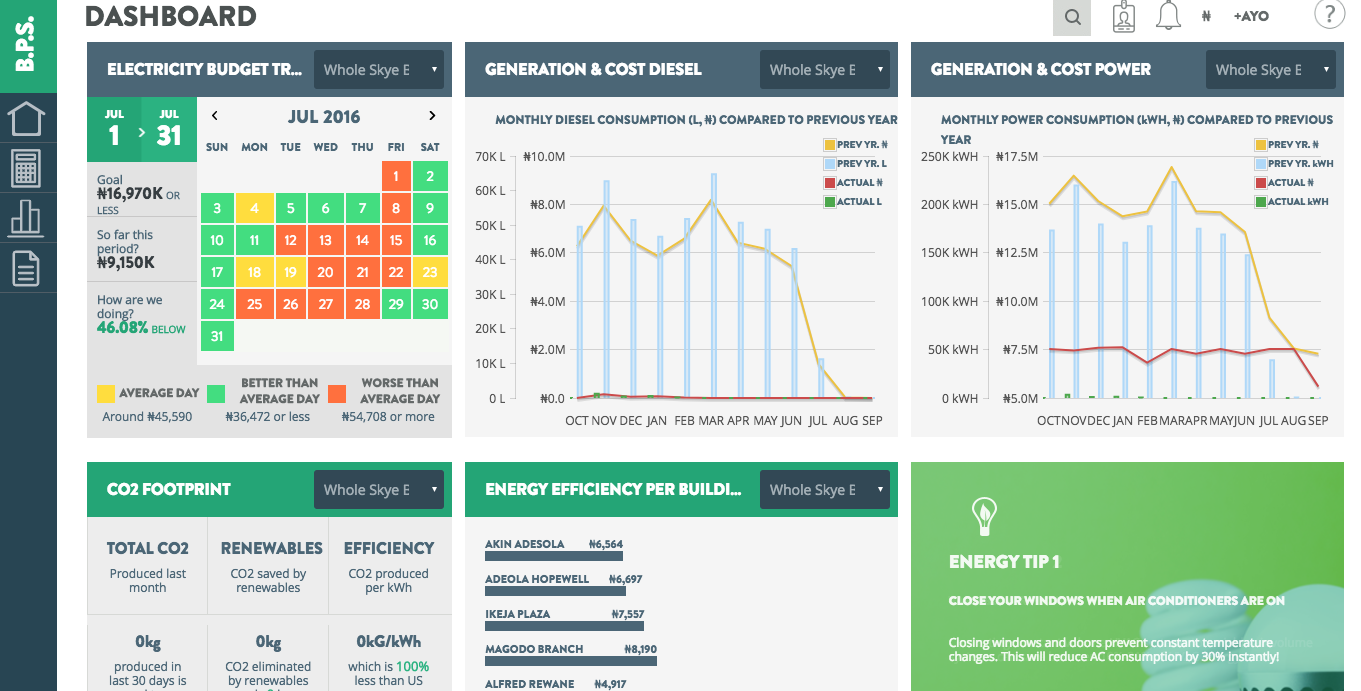Click the AKIN ADESOLA efficiency bar

[x=554, y=556]
